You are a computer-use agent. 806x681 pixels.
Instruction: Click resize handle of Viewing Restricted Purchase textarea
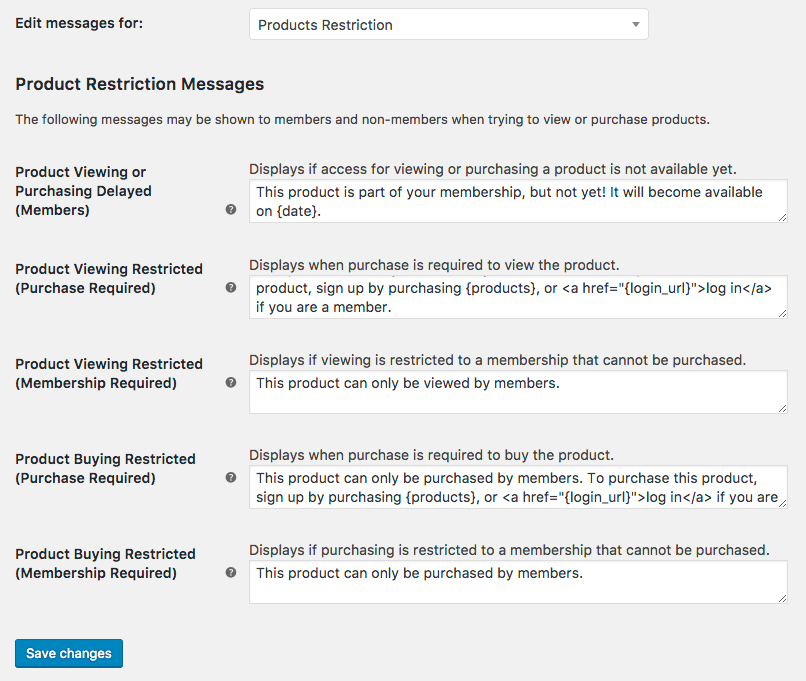(782, 314)
